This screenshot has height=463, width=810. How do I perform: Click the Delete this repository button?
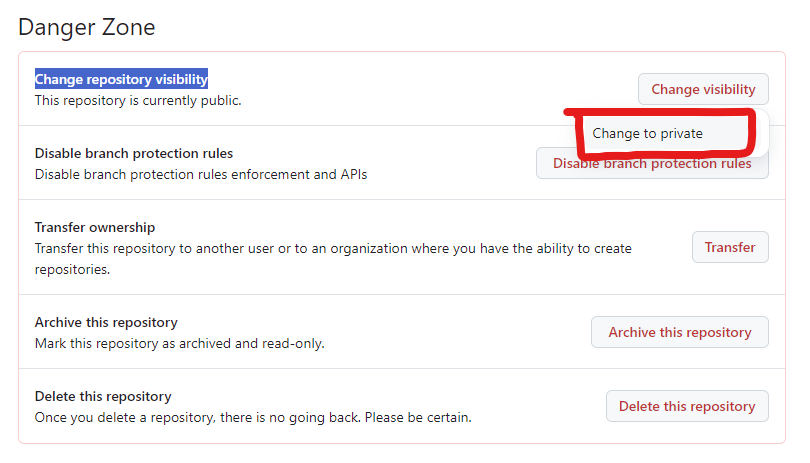(x=687, y=406)
